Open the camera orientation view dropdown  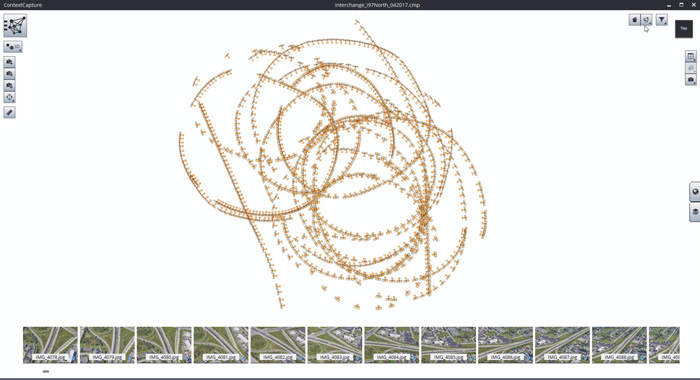[646, 20]
